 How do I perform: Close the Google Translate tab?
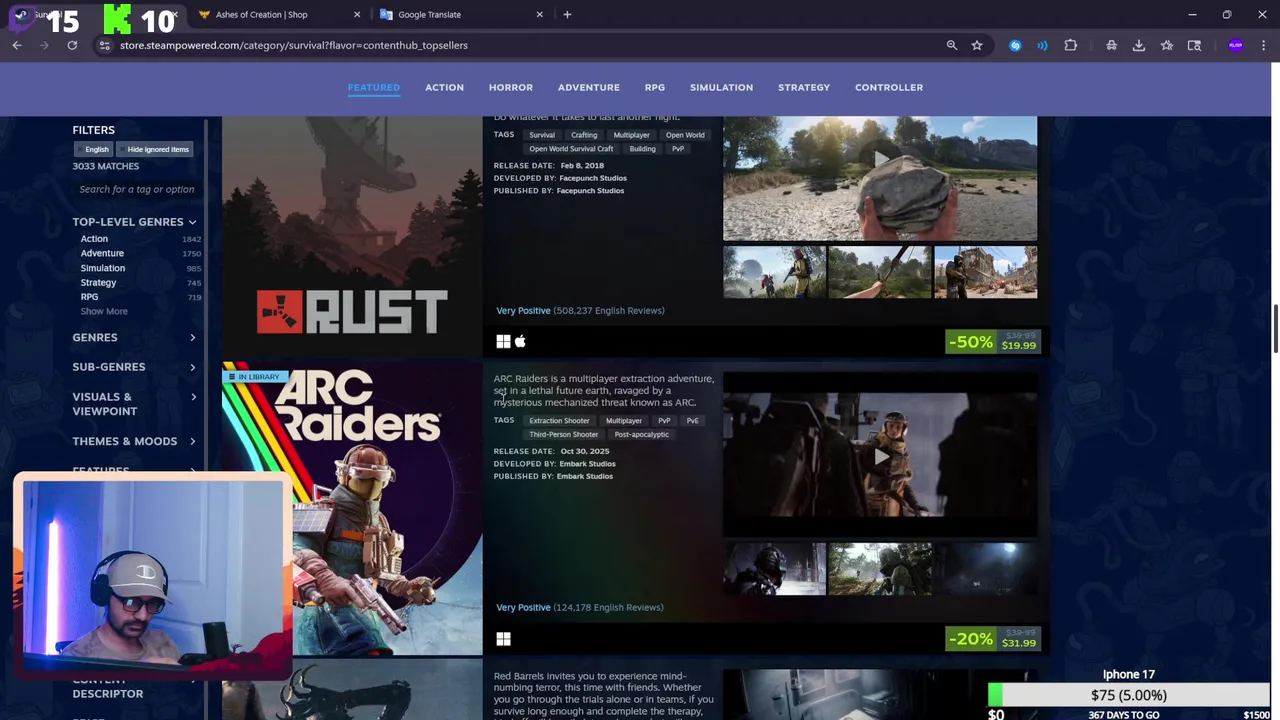pos(540,14)
